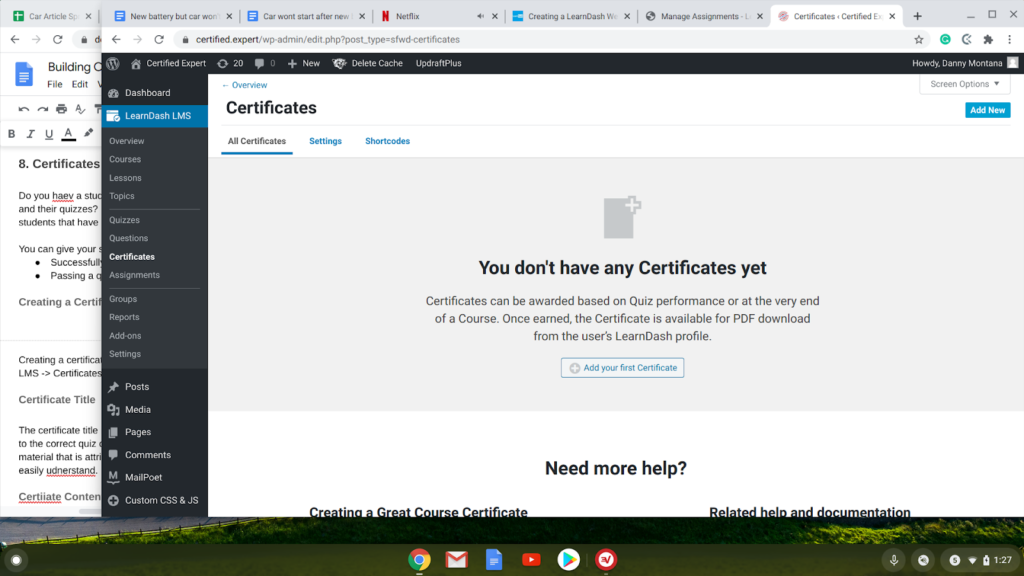Screen dimensions: 1024x576
Task: Reload the Certificates page
Action: [159, 40]
